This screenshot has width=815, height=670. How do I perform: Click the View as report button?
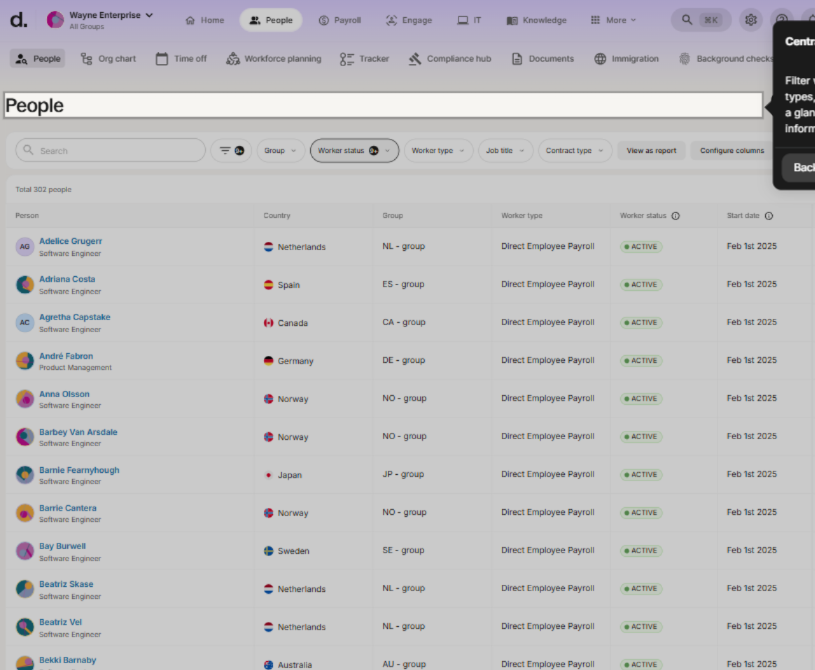click(651, 151)
